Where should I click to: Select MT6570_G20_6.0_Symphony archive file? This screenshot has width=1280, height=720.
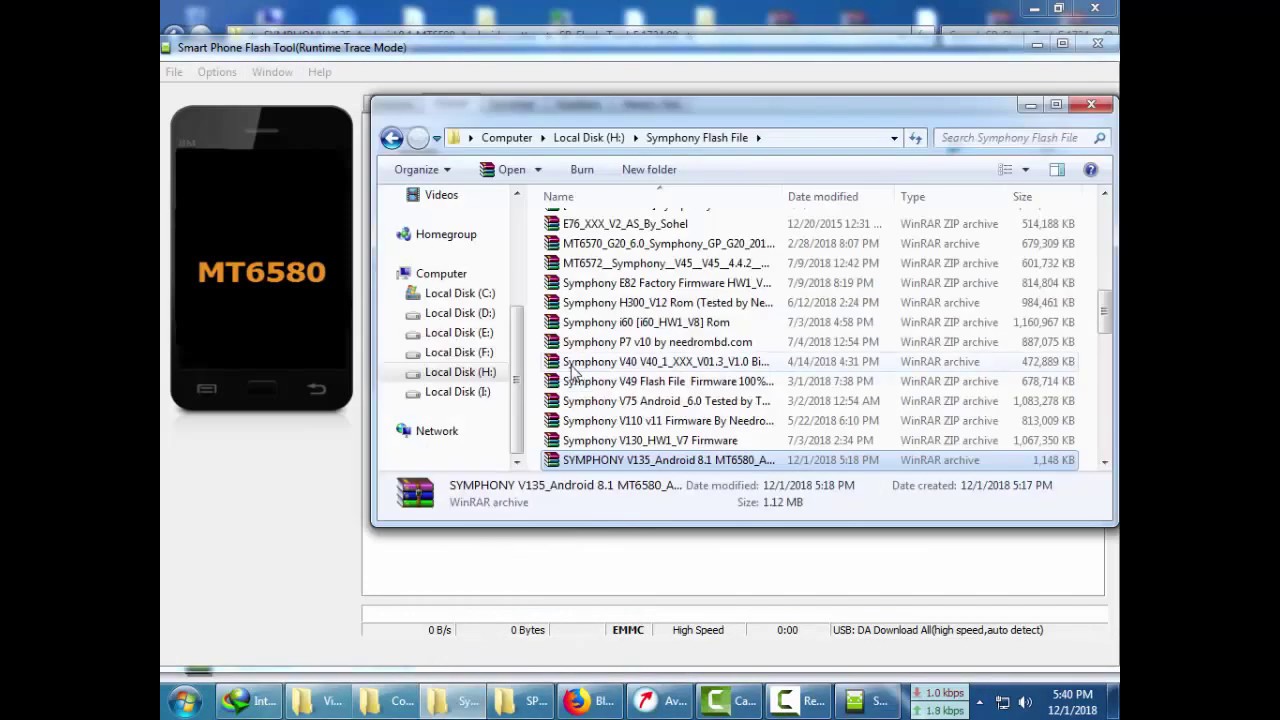(810, 244)
